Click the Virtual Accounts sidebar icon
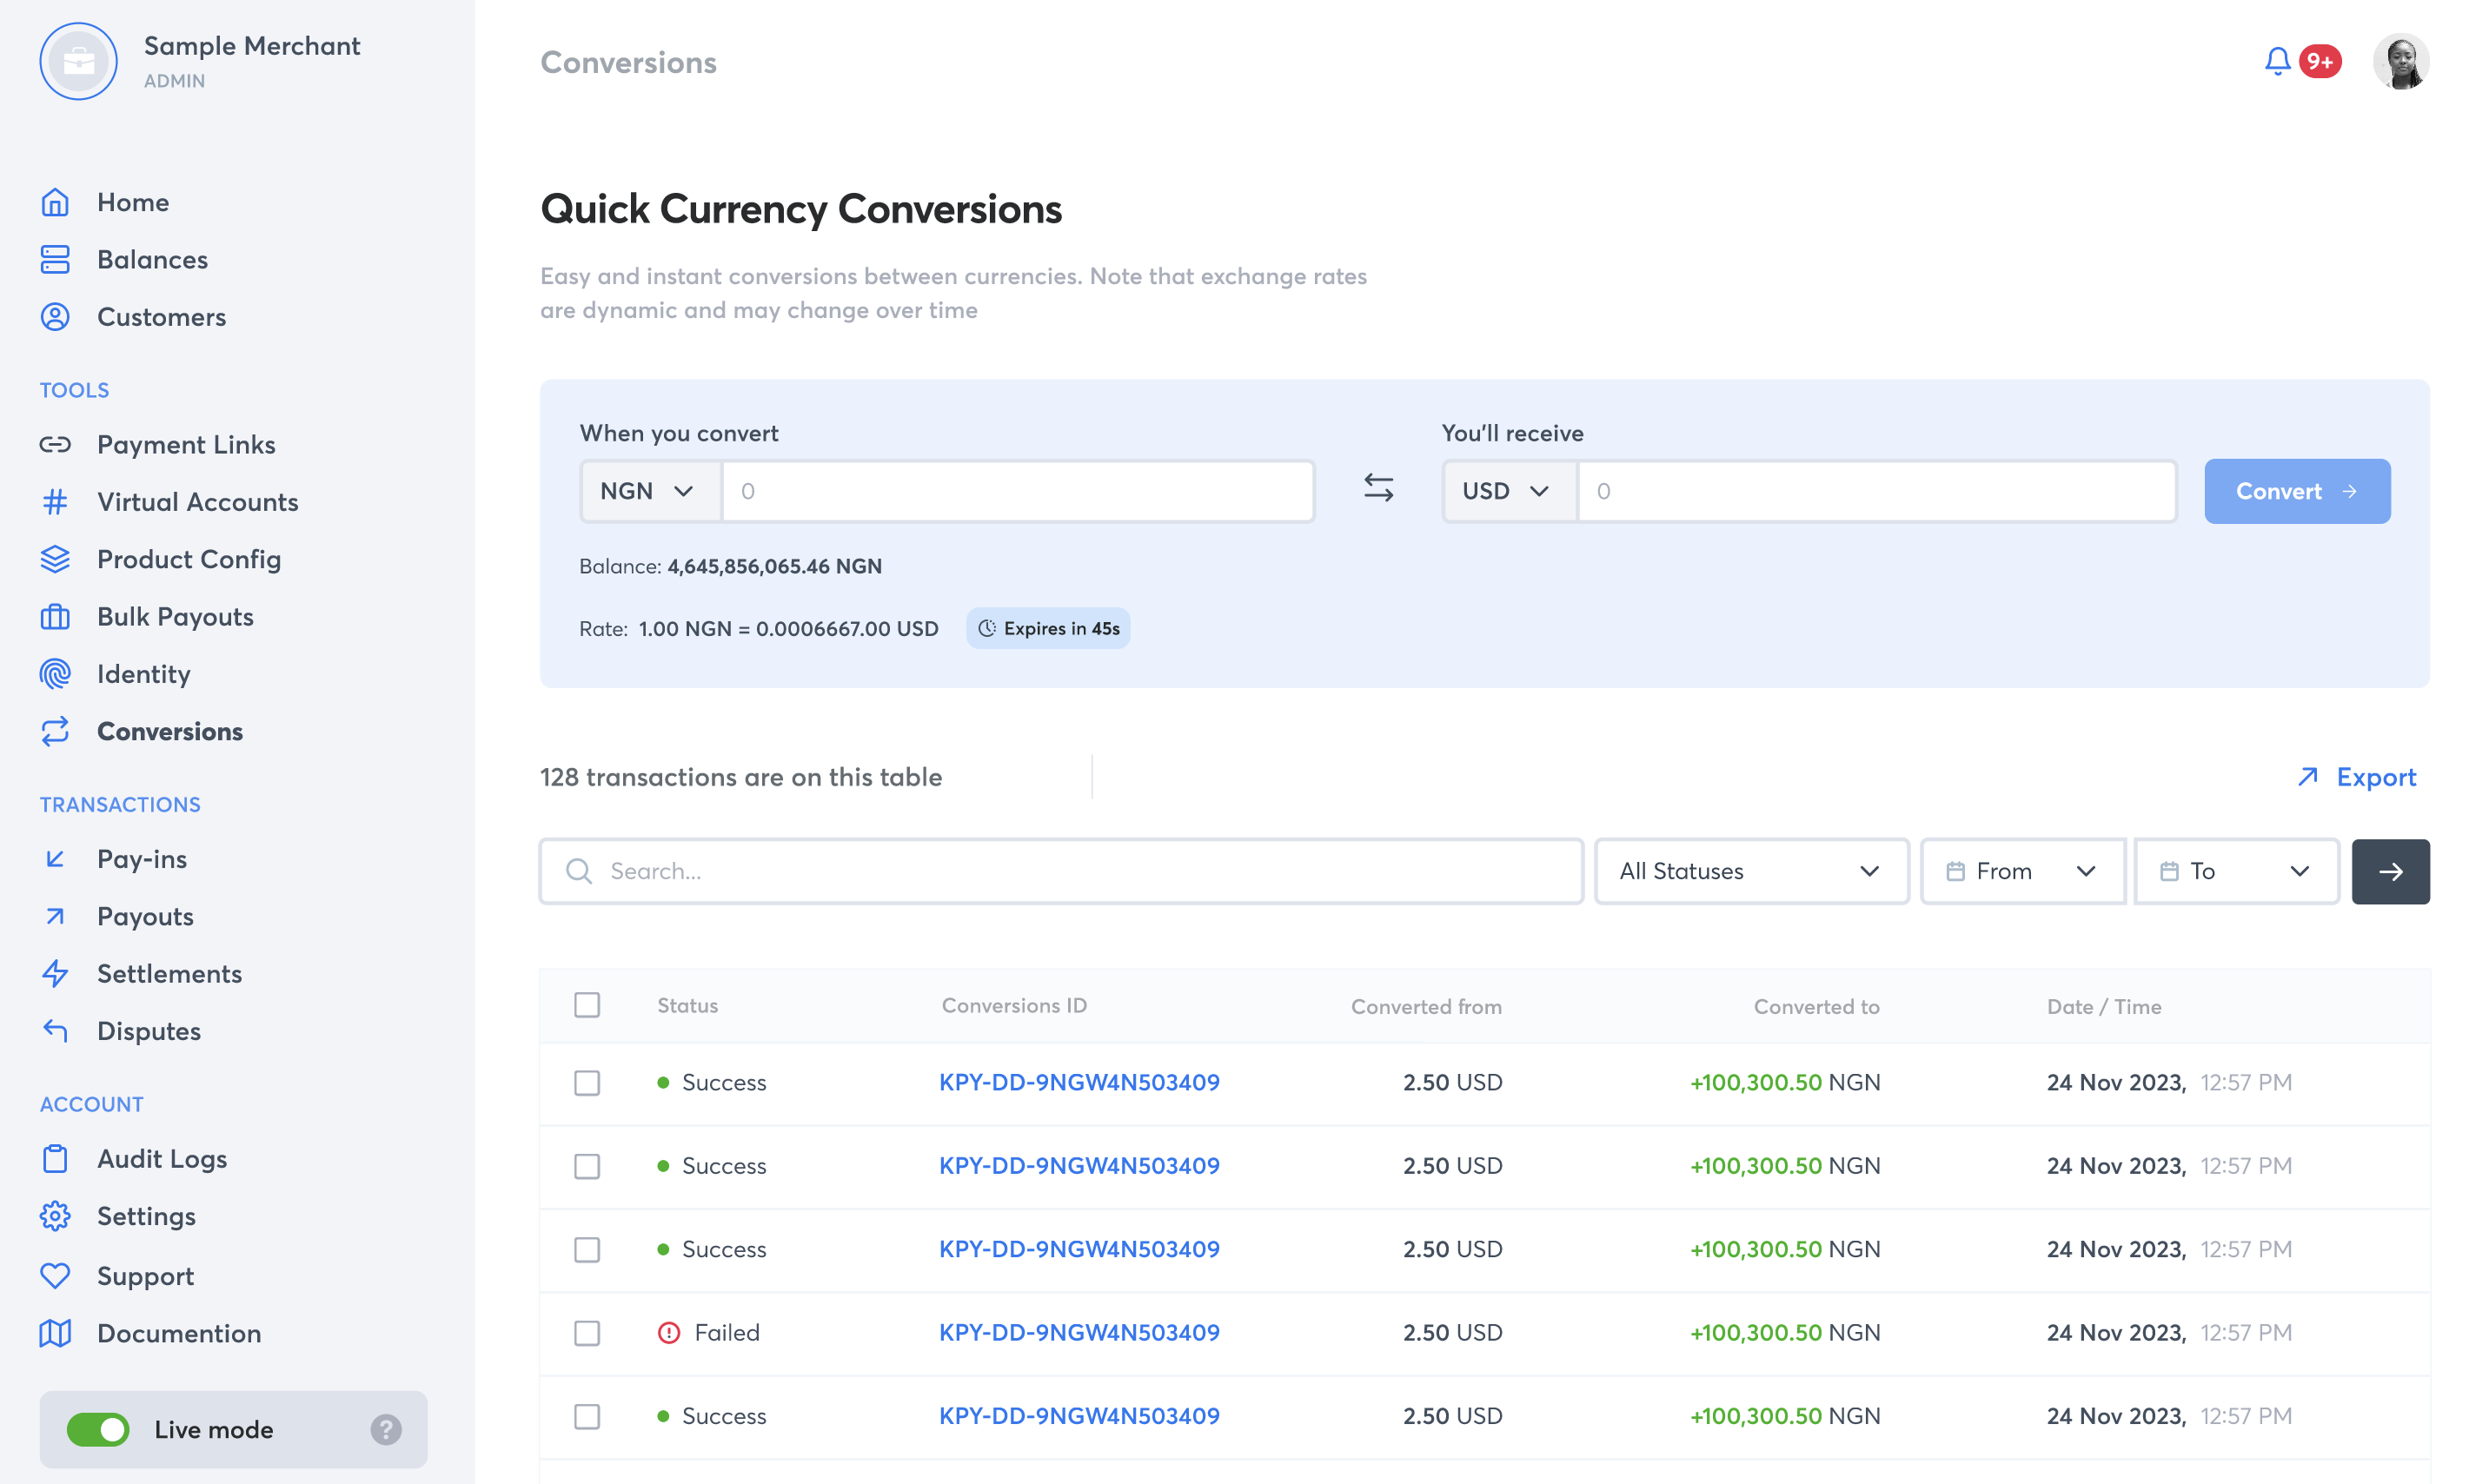 coord(53,501)
